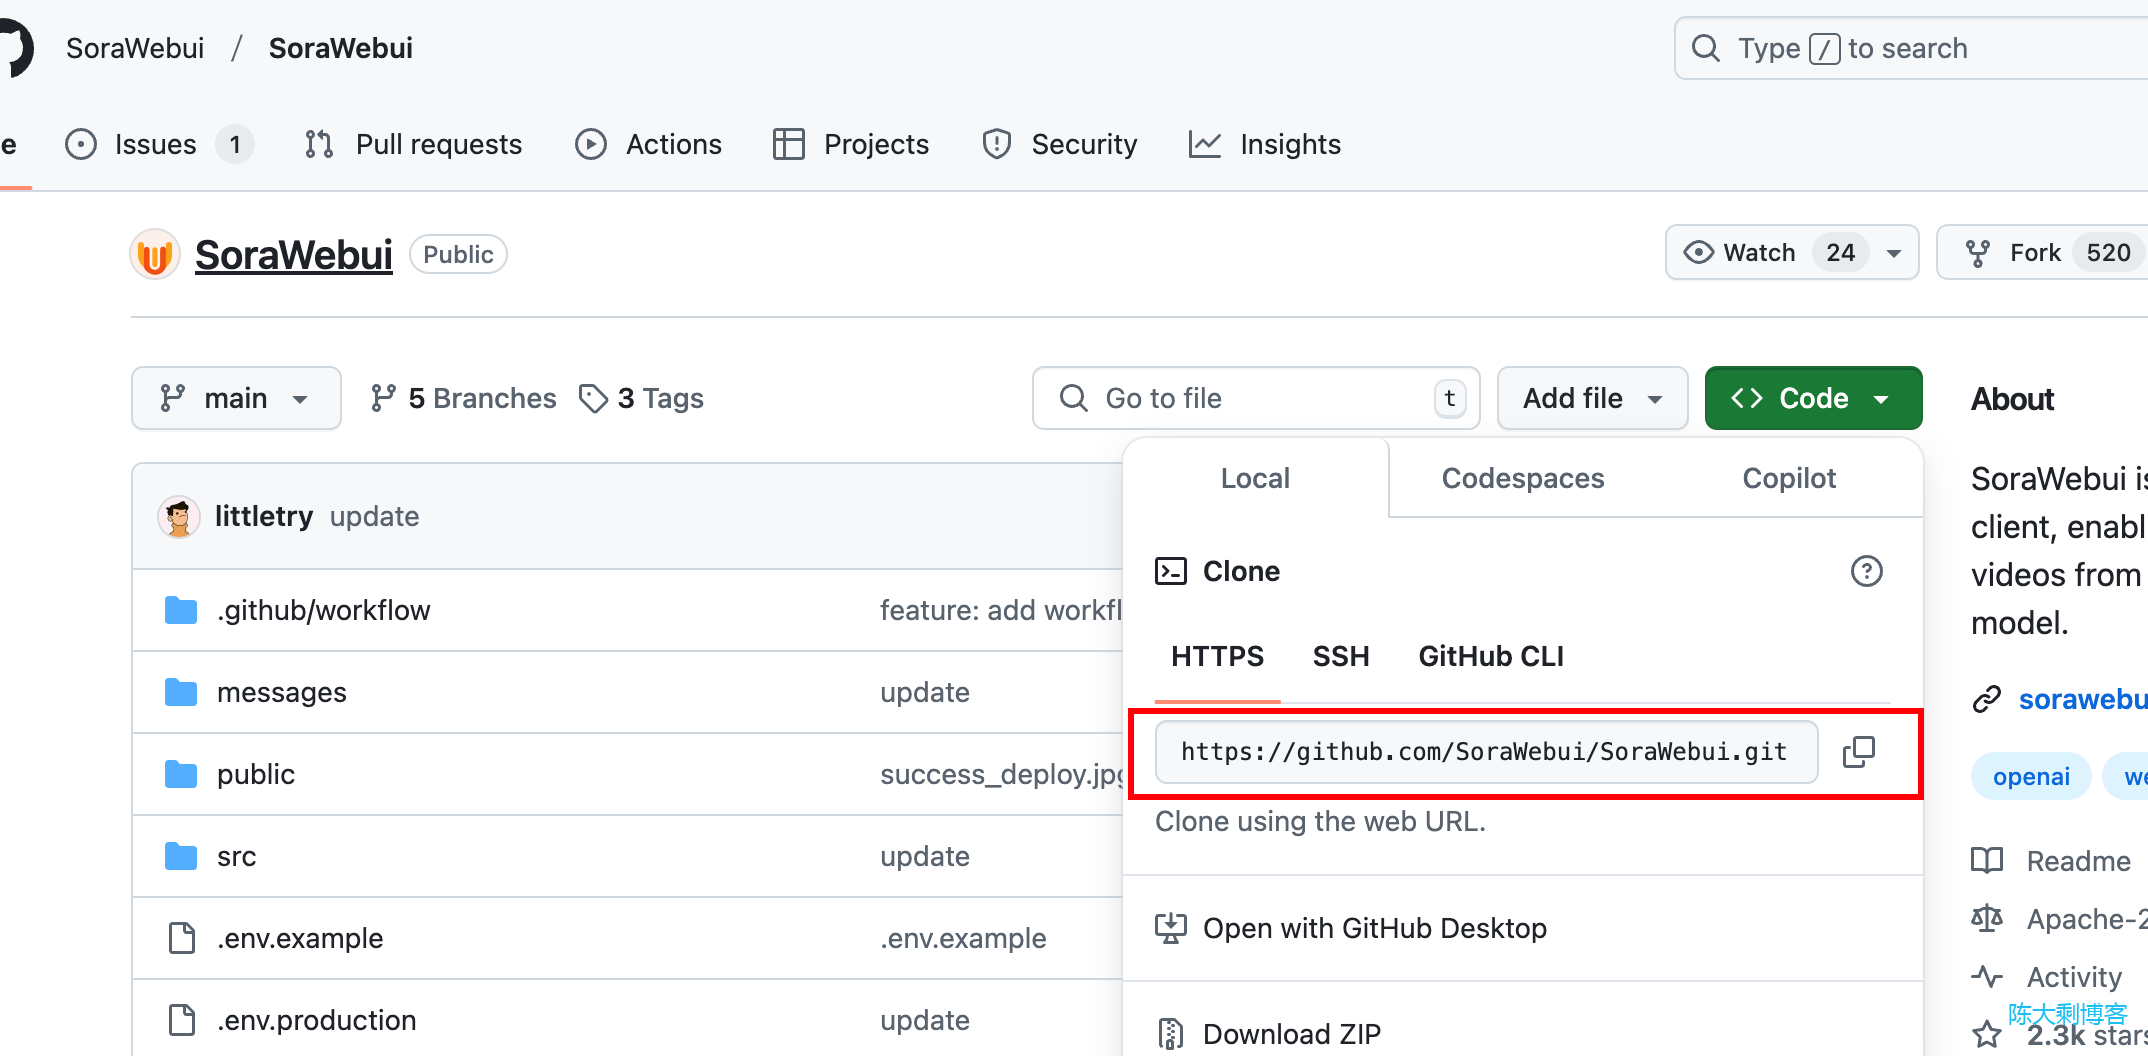Open the Issues tab
Screen dimensions: 2148x1056
(x=158, y=145)
